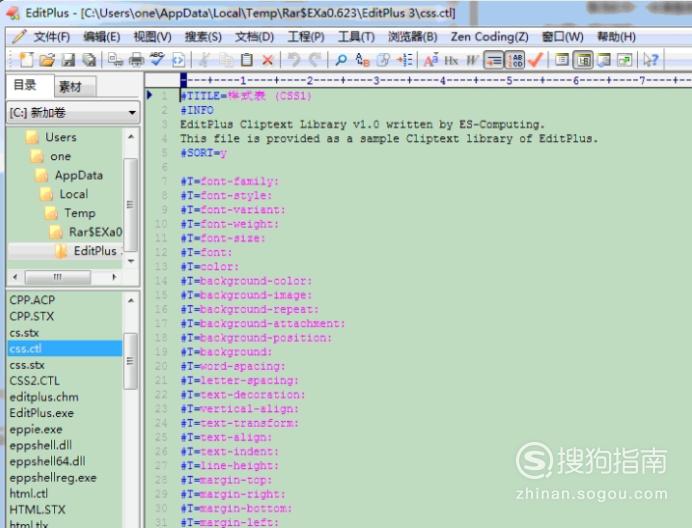Click the file list scroll up arrow

pyautogui.click(x=131, y=301)
